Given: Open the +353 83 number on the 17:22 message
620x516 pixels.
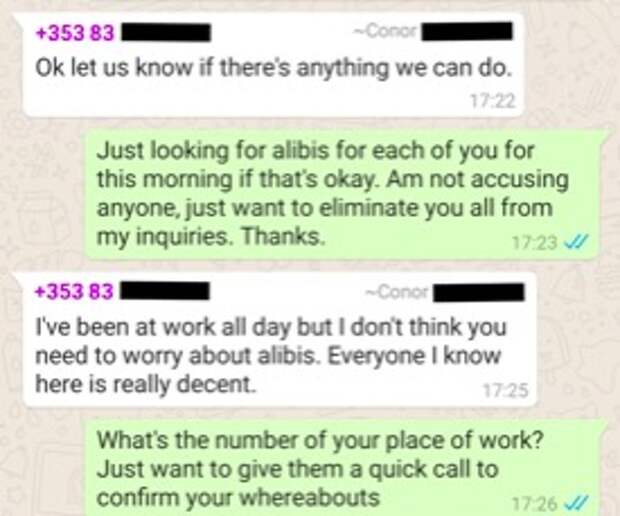Looking at the screenshot, I should pos(75,32).
